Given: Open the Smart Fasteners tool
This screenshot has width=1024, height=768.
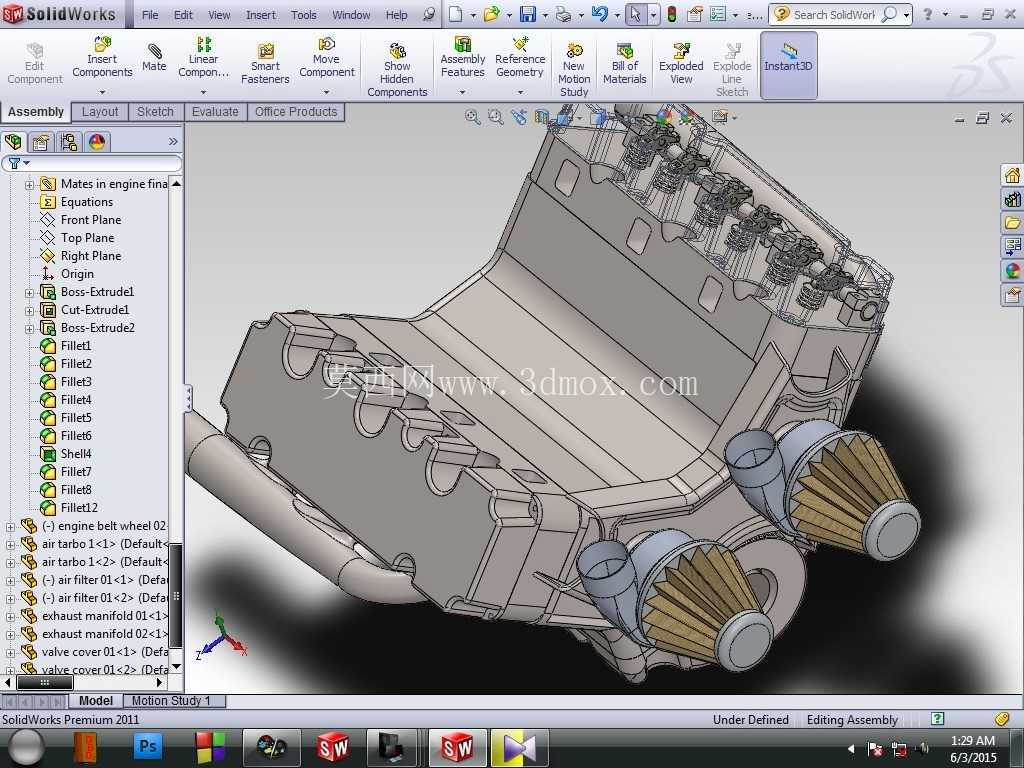Looking at the screenshot, I should [x=265, y=65].
